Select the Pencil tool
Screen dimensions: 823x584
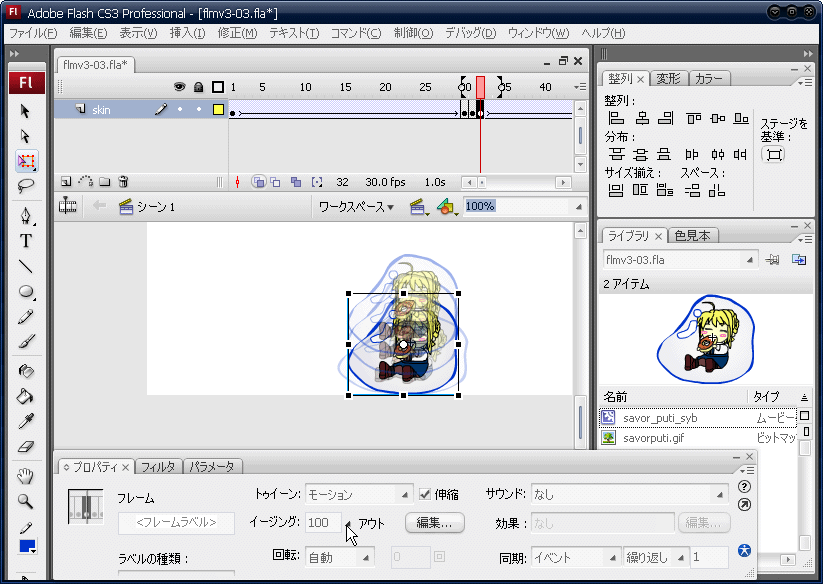coord(25,316)
